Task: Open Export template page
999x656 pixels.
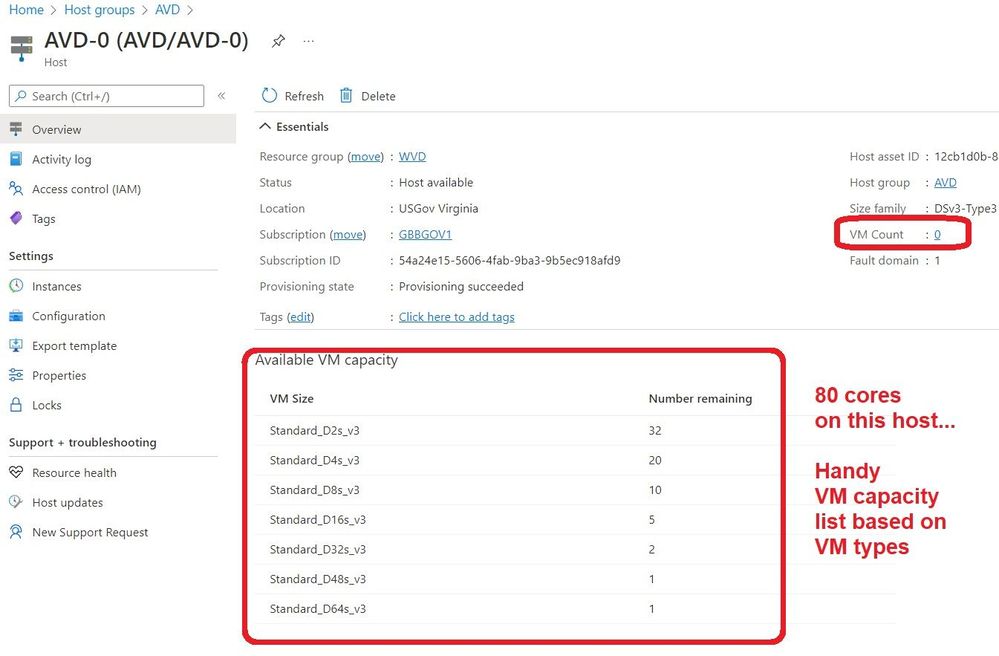Action: point(75,346)
